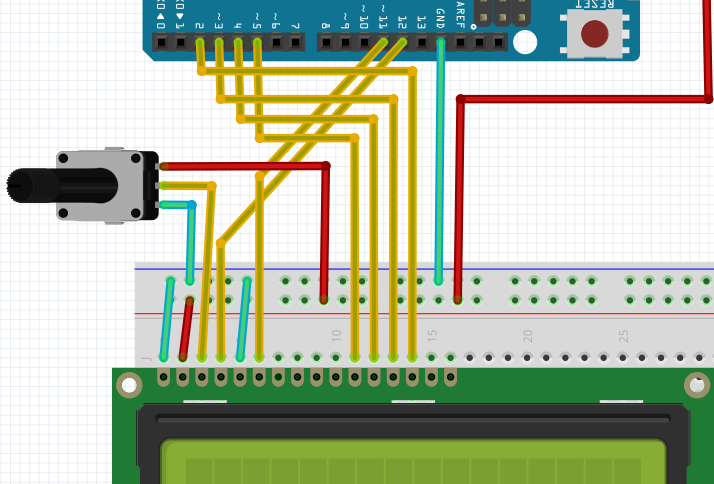This screenshot has width=714, height=484.
Task: Click the breadboard column 20 label
Action: (x=527, y=335)
